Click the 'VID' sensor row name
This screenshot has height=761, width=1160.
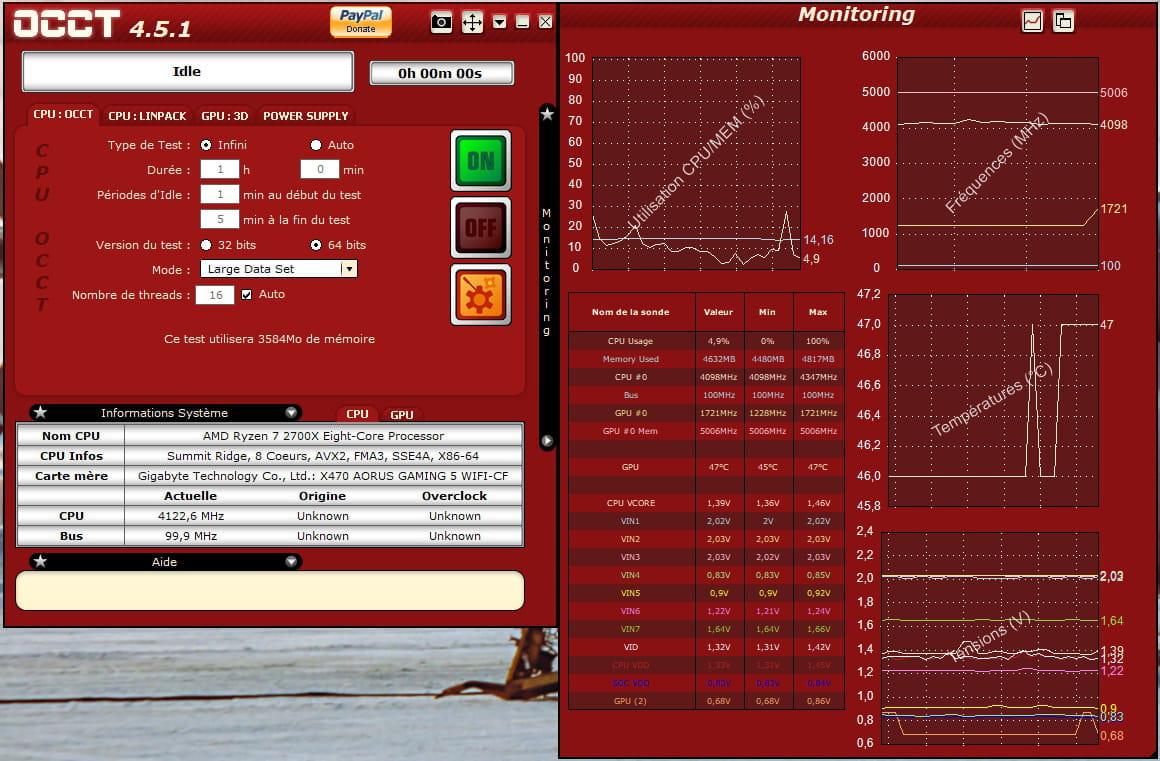[x=630, y=646]
